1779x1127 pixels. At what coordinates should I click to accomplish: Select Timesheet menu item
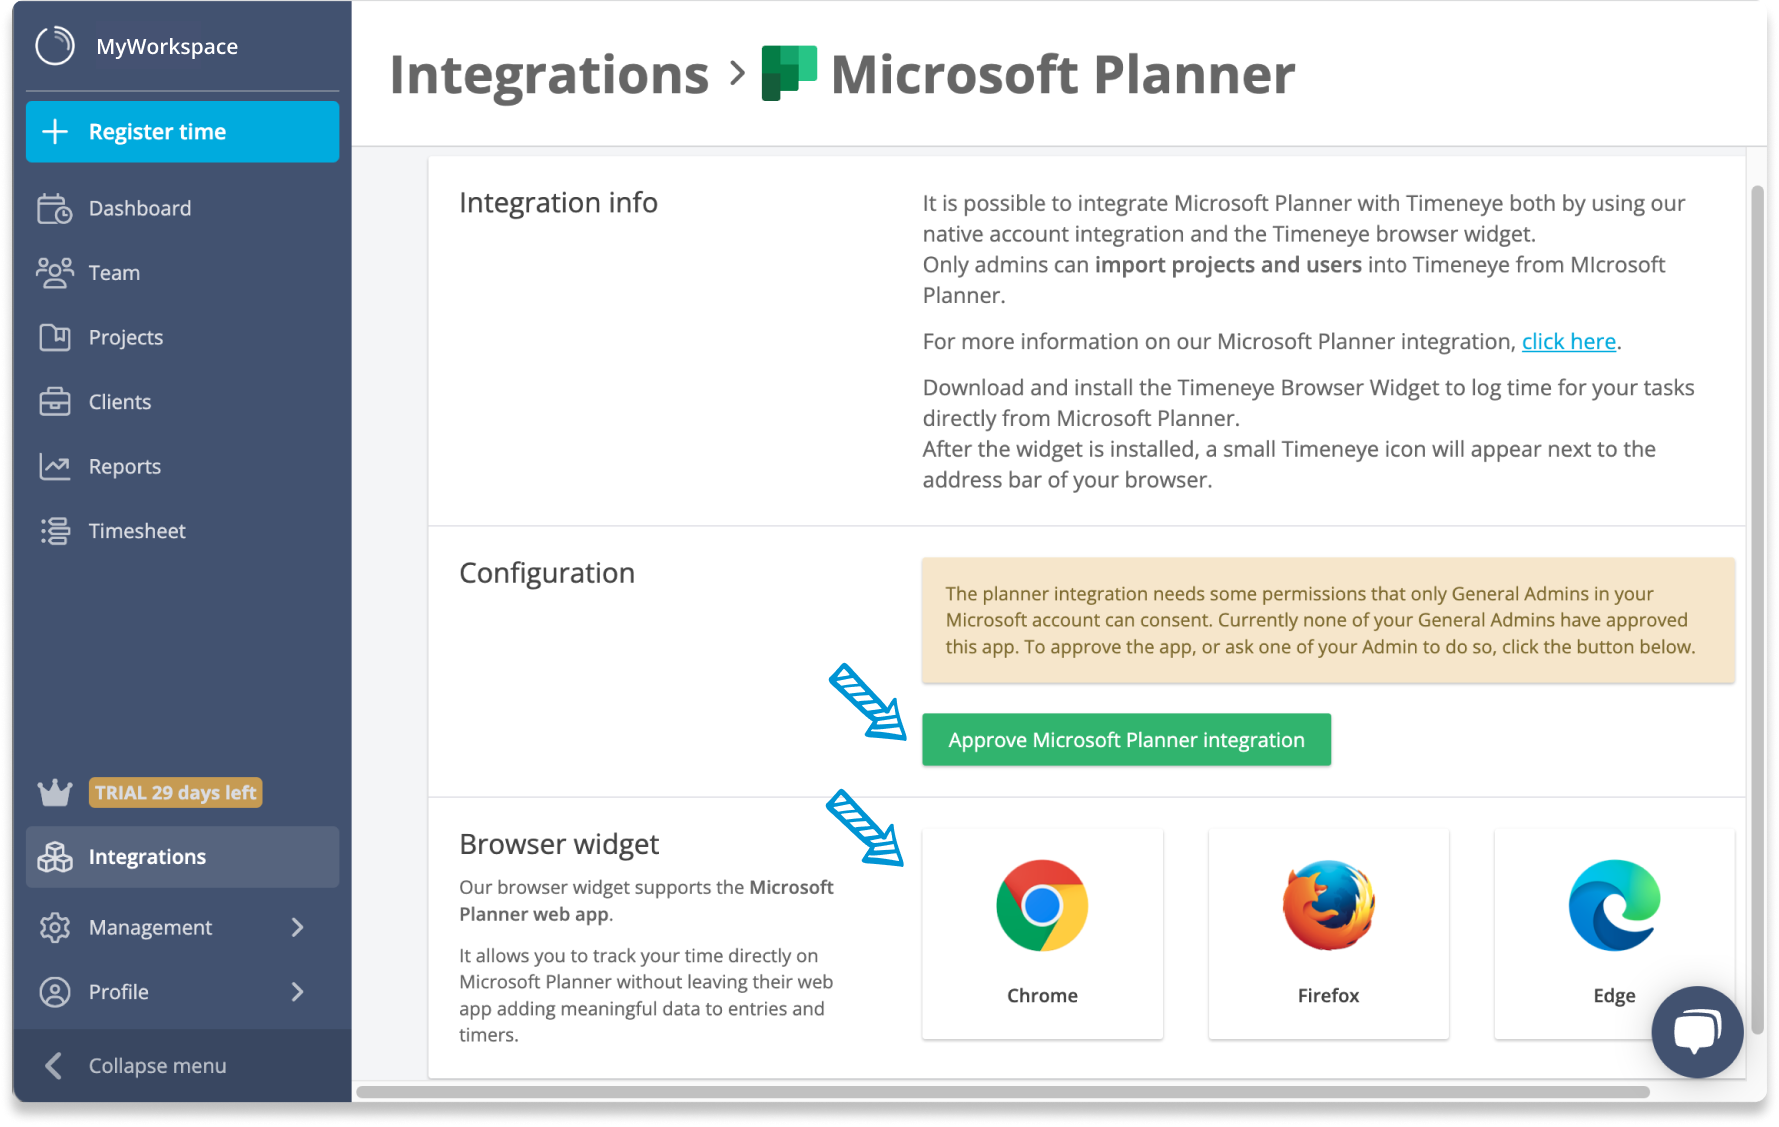[182, 531]
